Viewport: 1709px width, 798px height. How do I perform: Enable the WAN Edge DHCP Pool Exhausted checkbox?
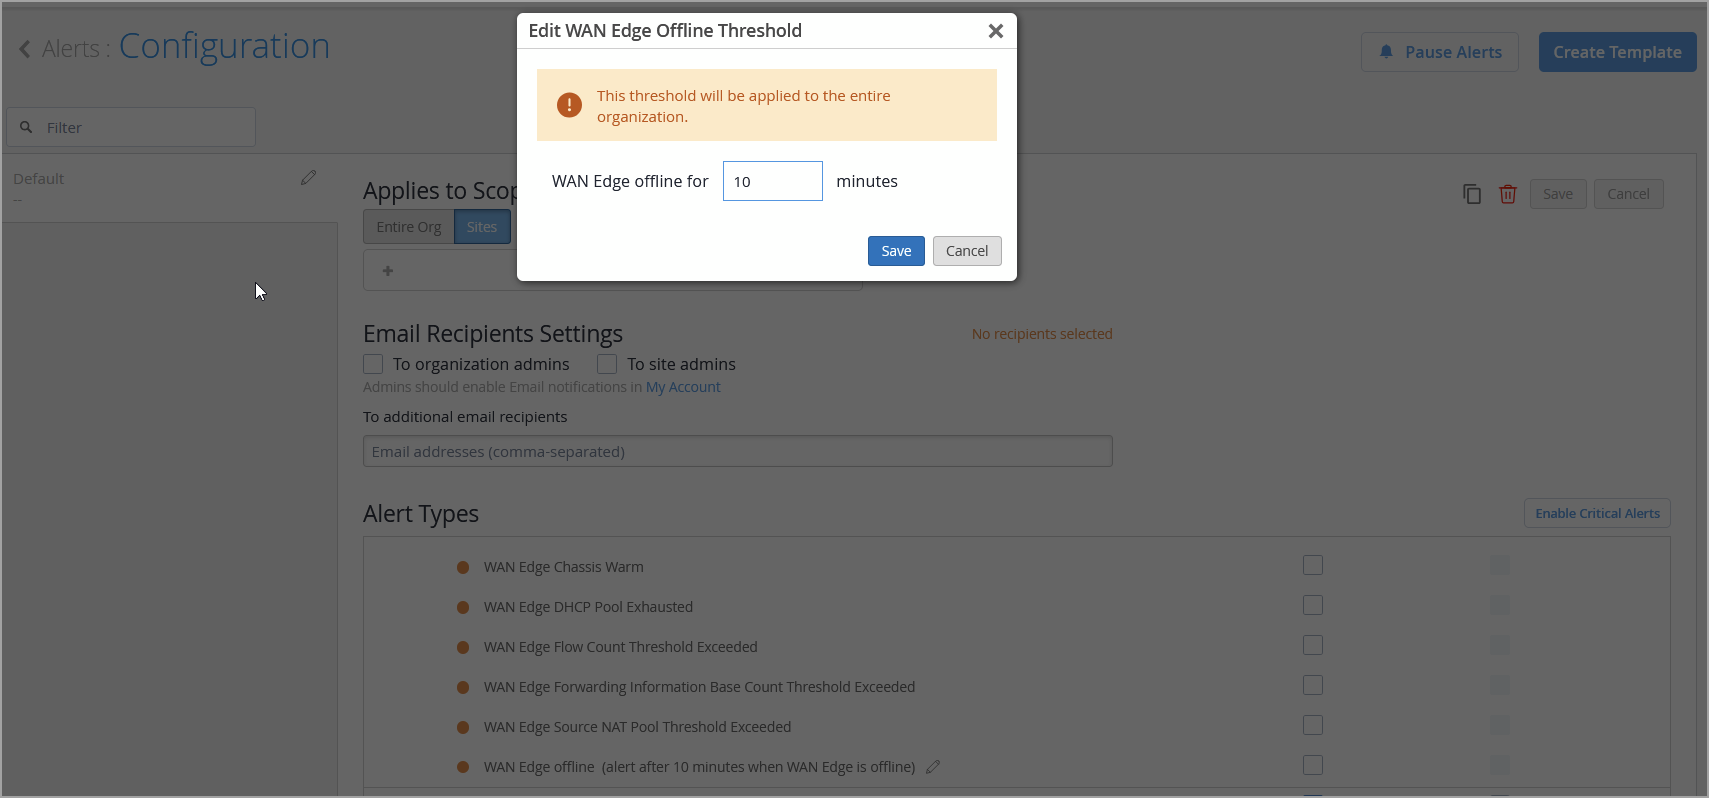1313,606
